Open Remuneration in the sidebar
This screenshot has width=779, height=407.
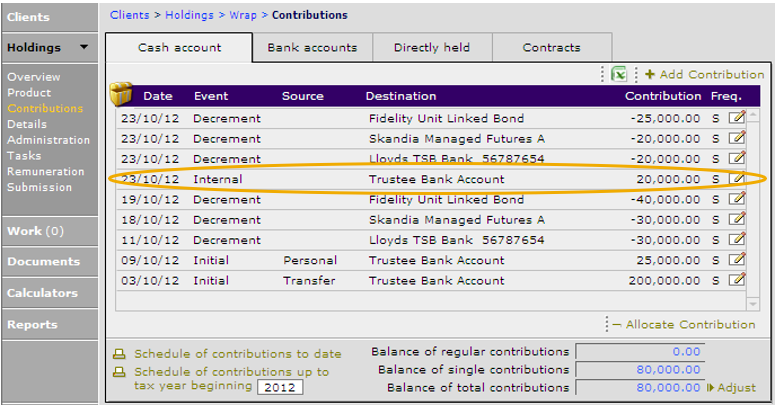point(46,171)
